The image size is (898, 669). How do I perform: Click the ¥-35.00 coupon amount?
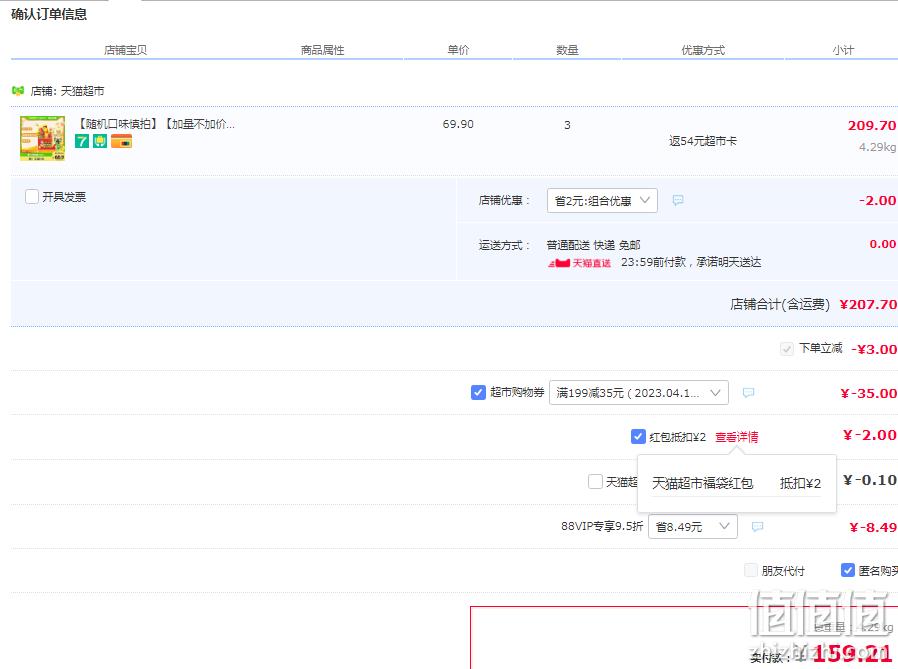868,393
